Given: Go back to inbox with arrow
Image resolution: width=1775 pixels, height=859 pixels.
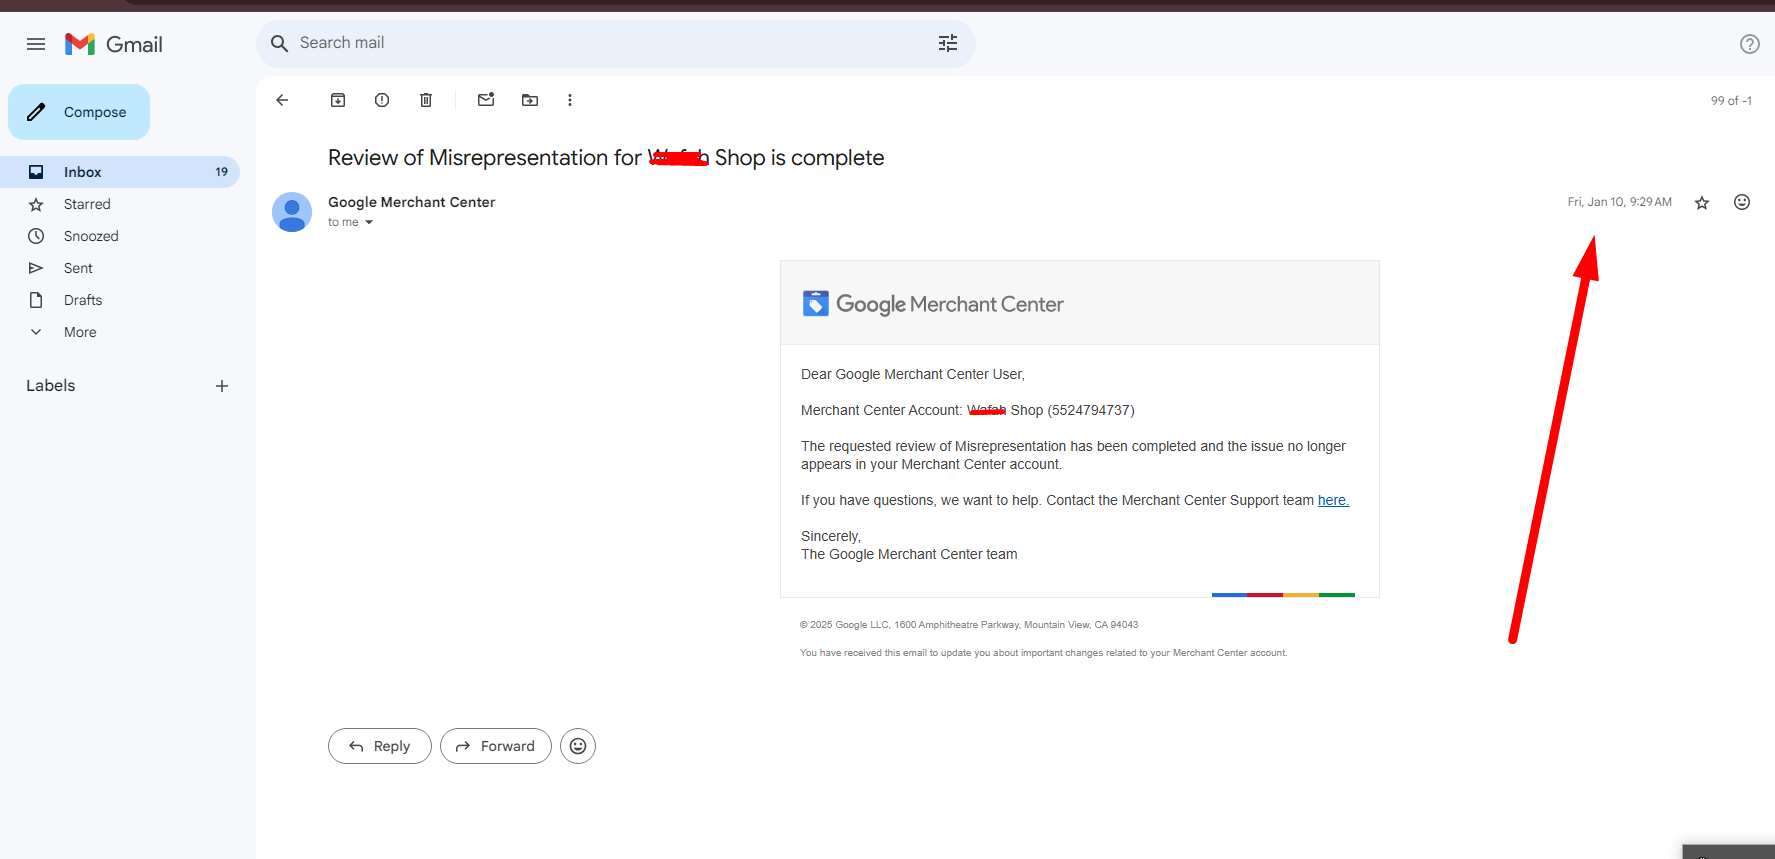Looking at the screenshot, I should point(282,100).
